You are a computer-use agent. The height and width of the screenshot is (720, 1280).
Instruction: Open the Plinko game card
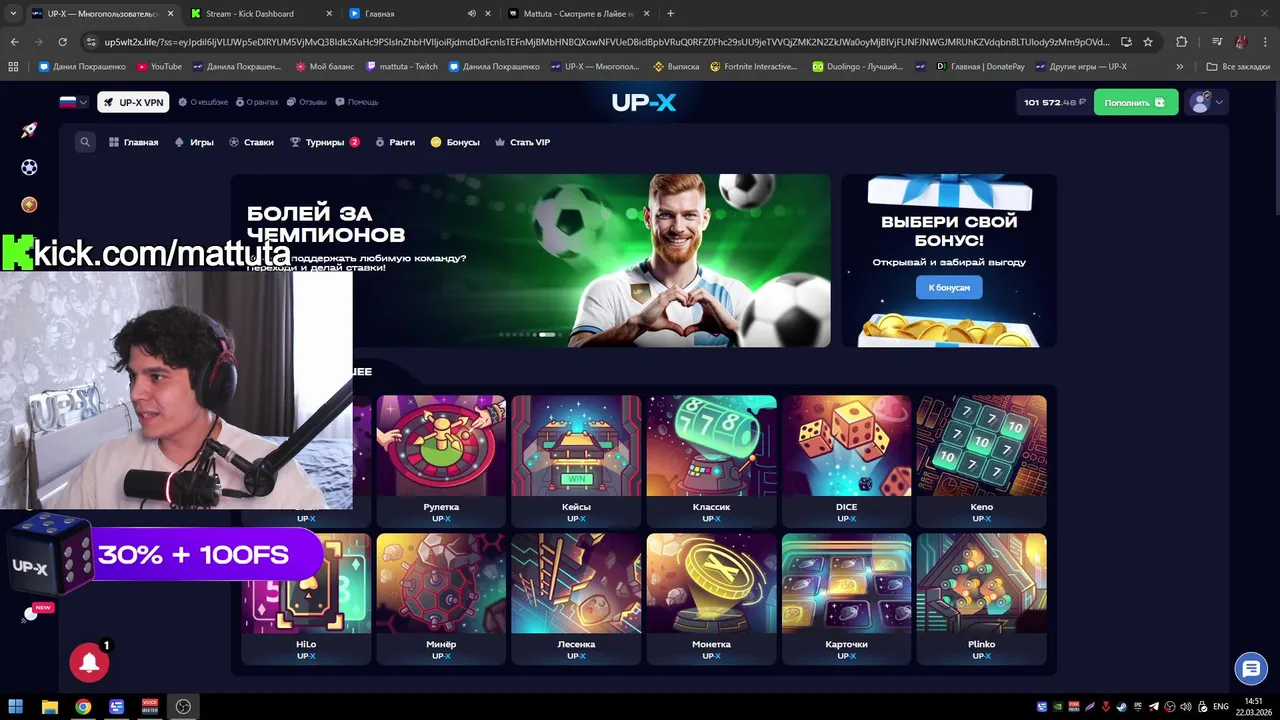[981, 598]
